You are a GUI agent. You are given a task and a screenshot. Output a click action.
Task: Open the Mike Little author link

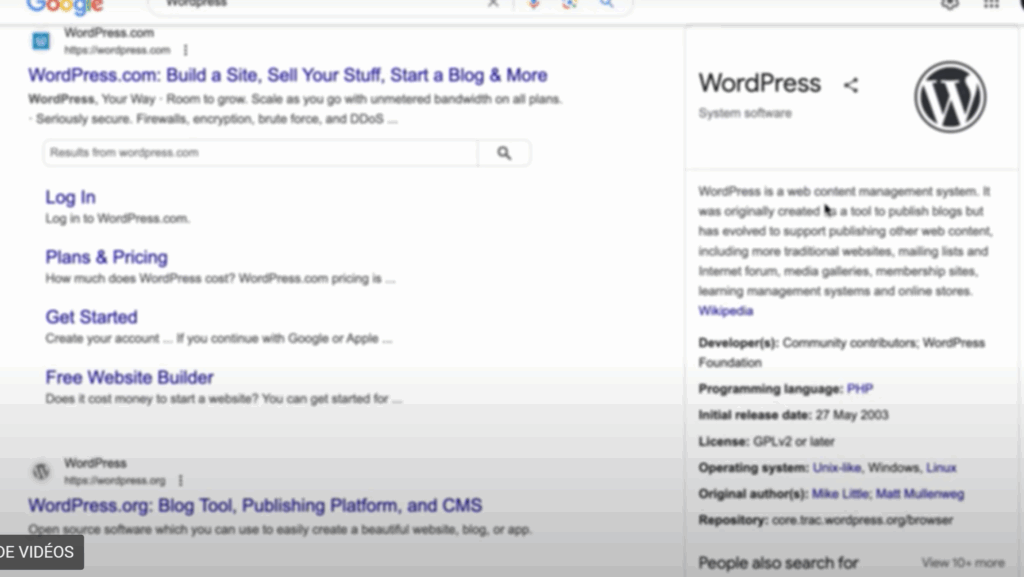(x=840, y=494)
